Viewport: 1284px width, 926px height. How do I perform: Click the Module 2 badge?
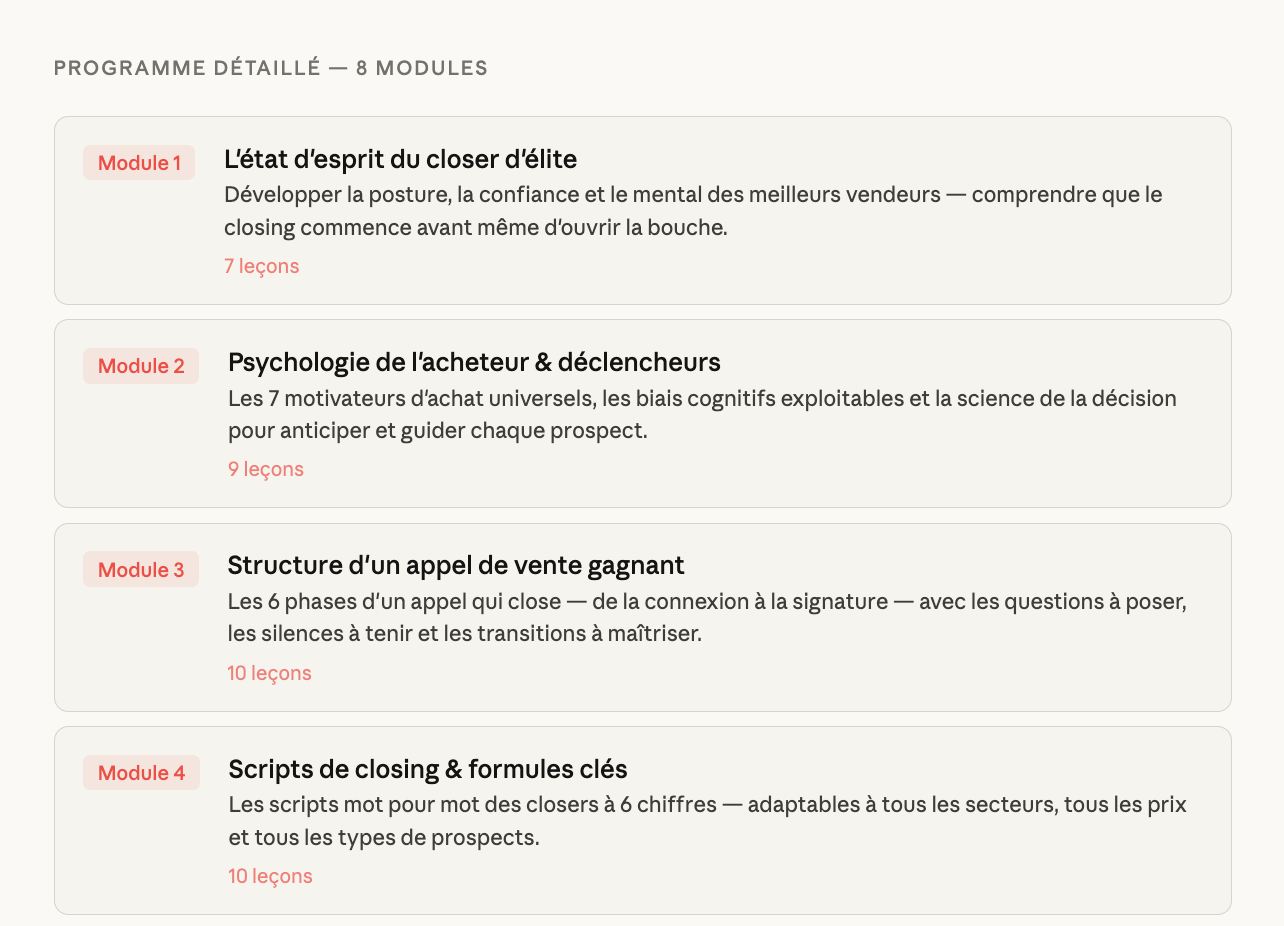pos(141,366)
